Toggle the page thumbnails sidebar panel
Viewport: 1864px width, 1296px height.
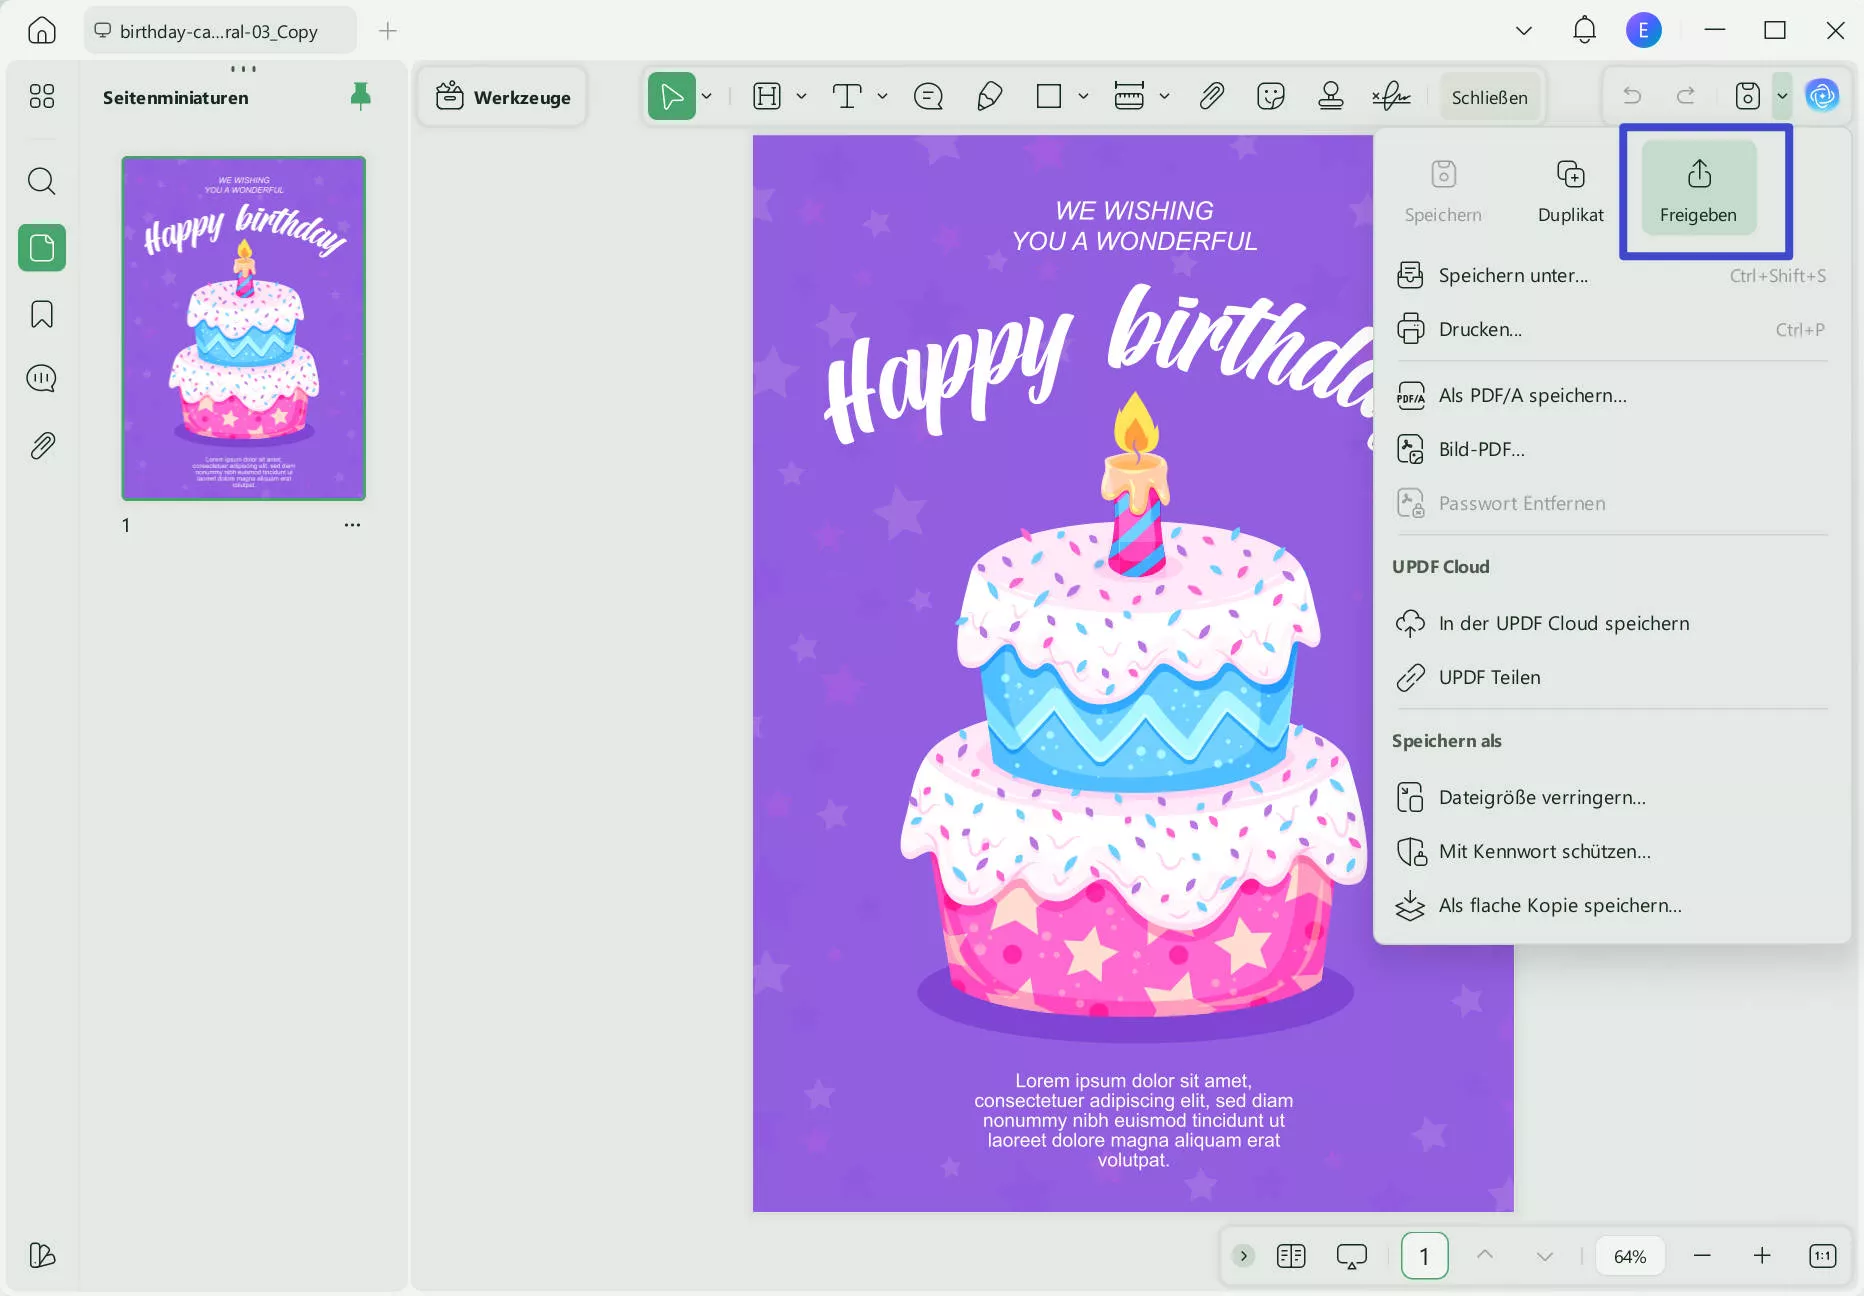[x=42, y=248]
